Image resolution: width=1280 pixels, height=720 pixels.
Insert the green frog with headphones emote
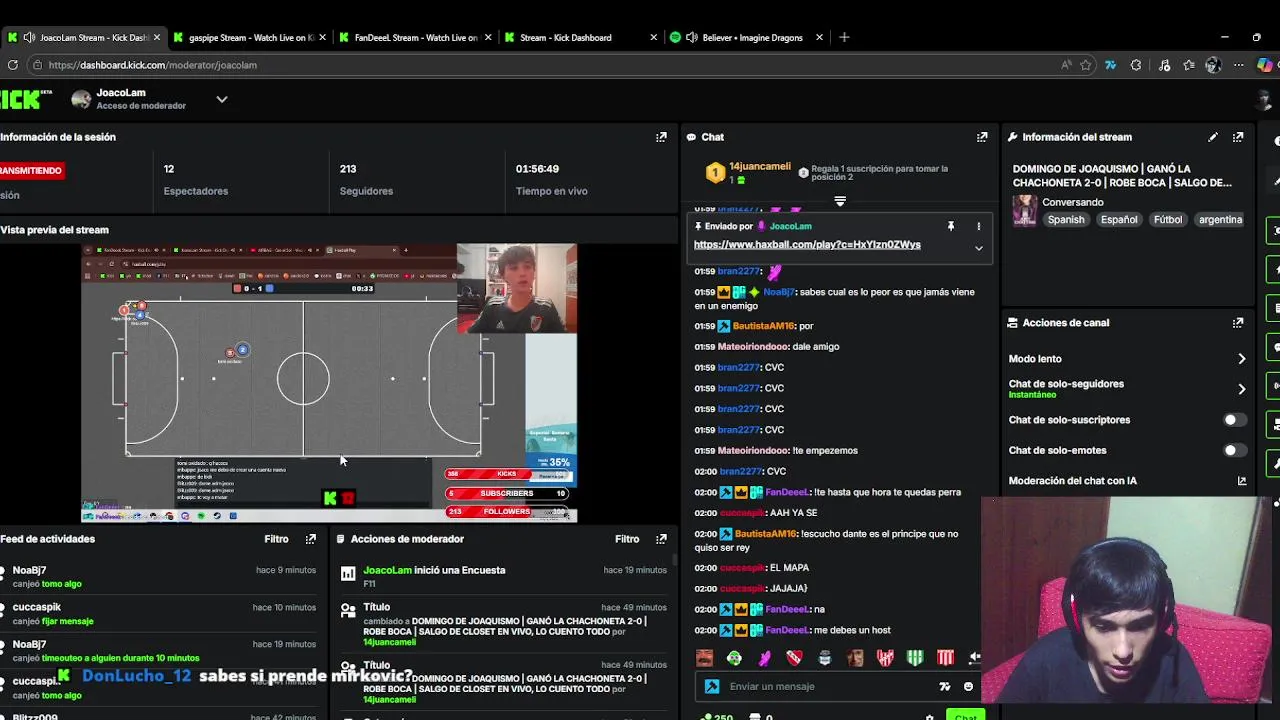(x=734, y=658)
